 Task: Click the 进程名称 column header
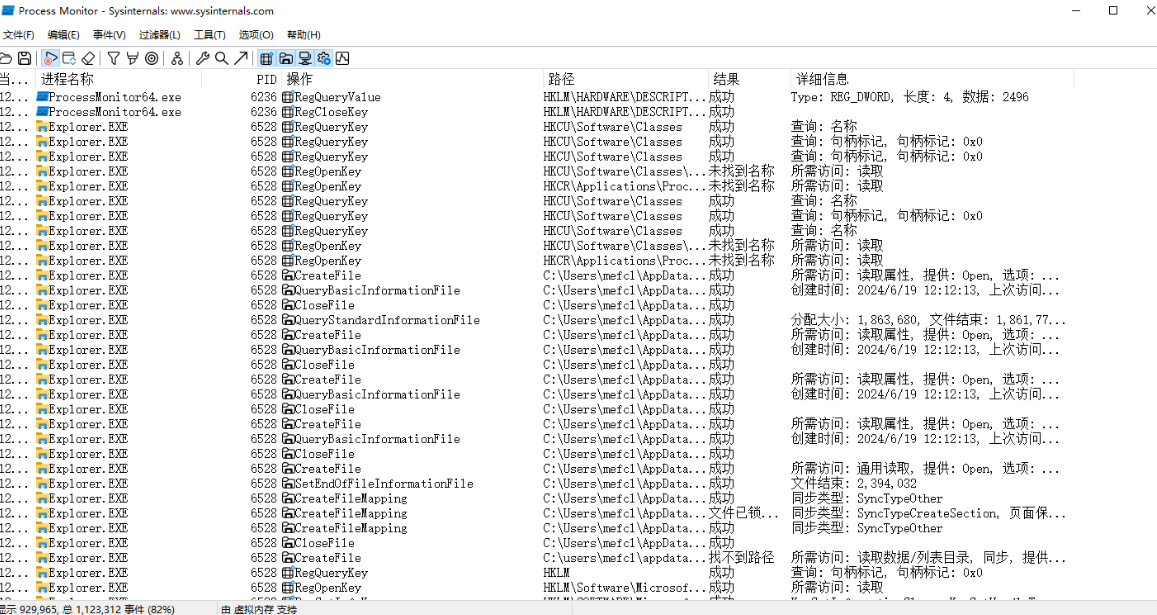click(118, 79)
